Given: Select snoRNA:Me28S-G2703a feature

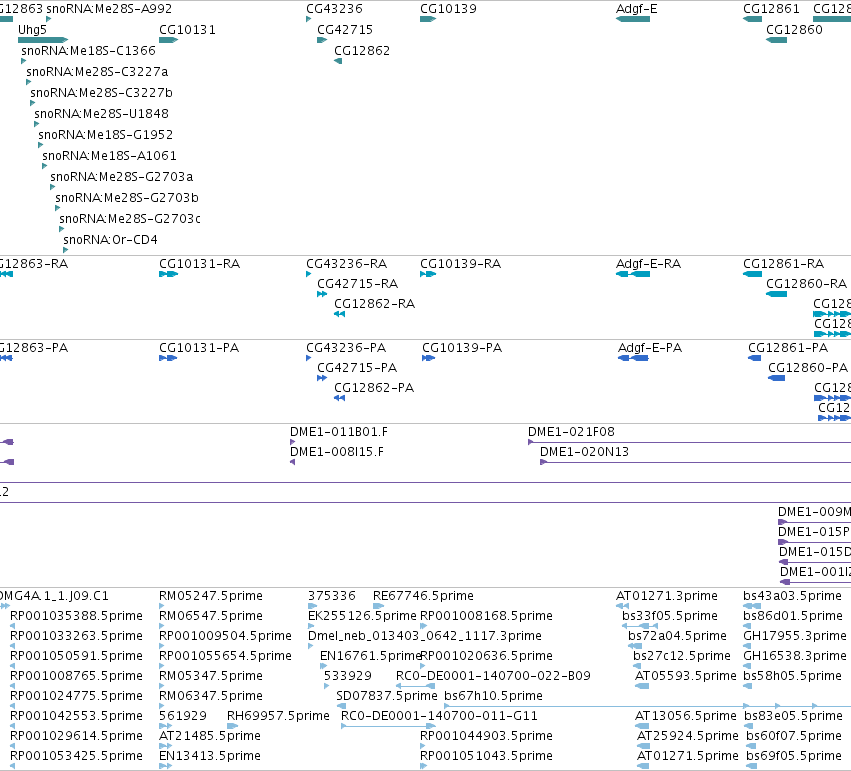Looking at the screenshot, I should click(x=53, y=187).
